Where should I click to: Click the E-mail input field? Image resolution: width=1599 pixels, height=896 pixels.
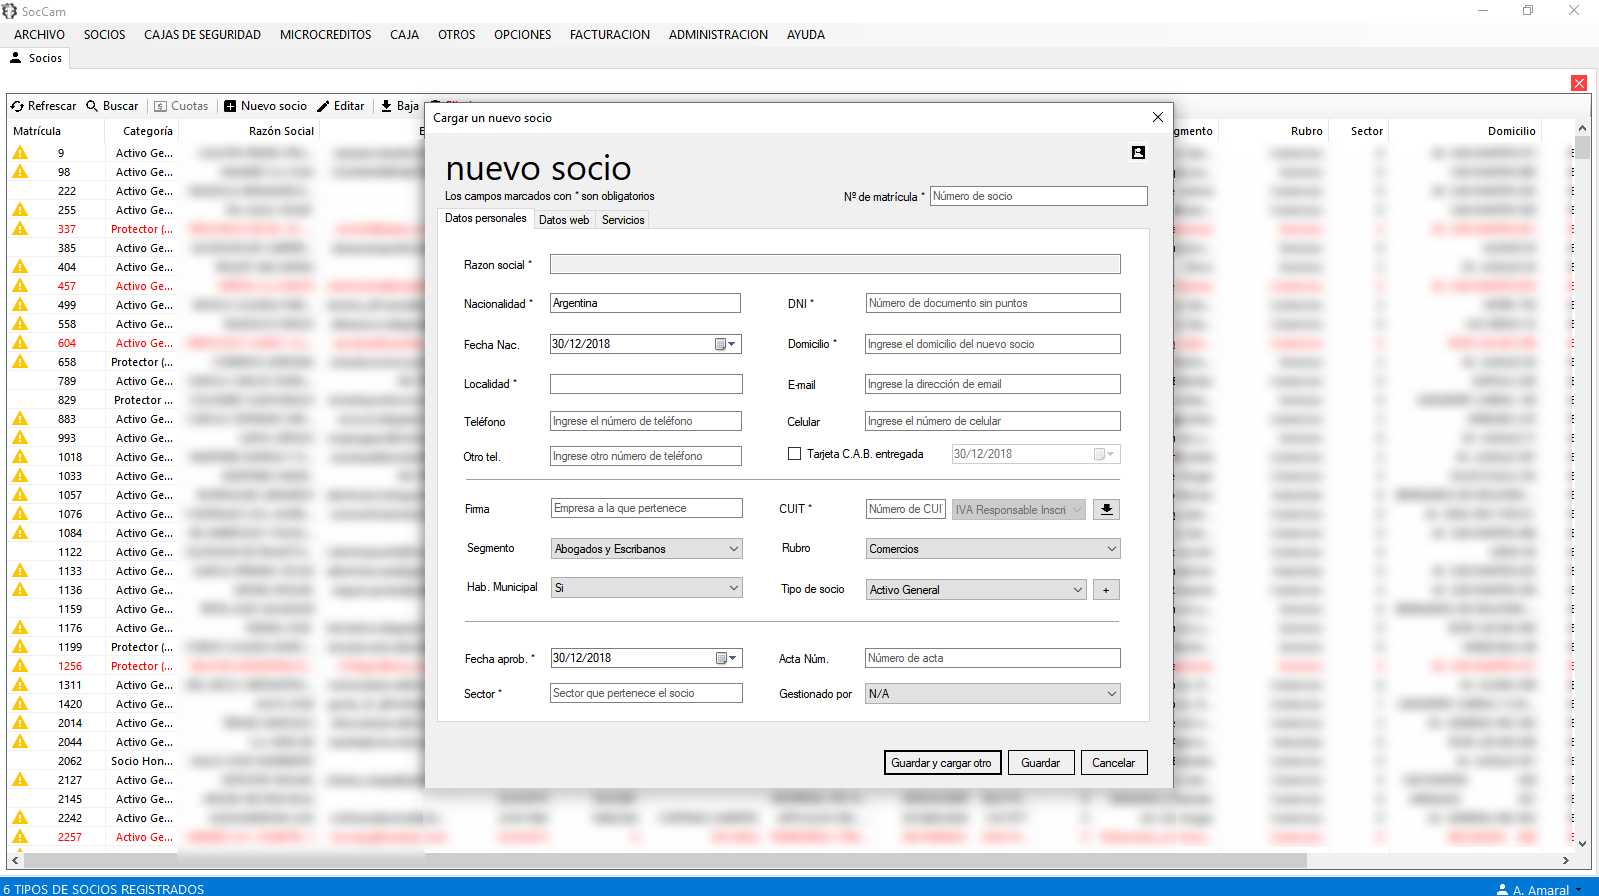click(993, 384)
